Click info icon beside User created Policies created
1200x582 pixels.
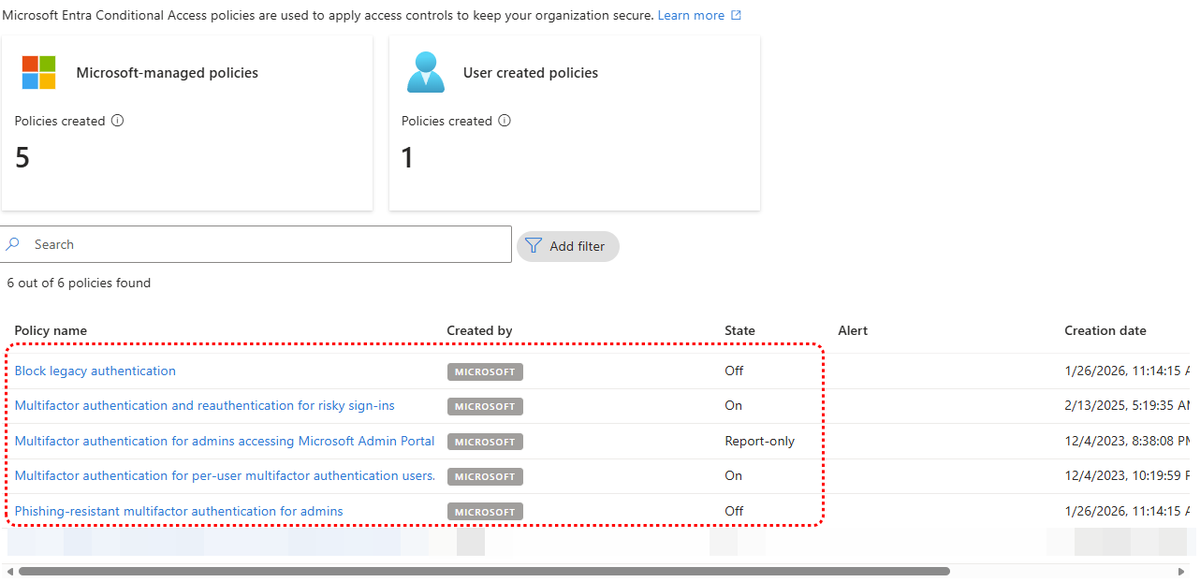[504, 121]
